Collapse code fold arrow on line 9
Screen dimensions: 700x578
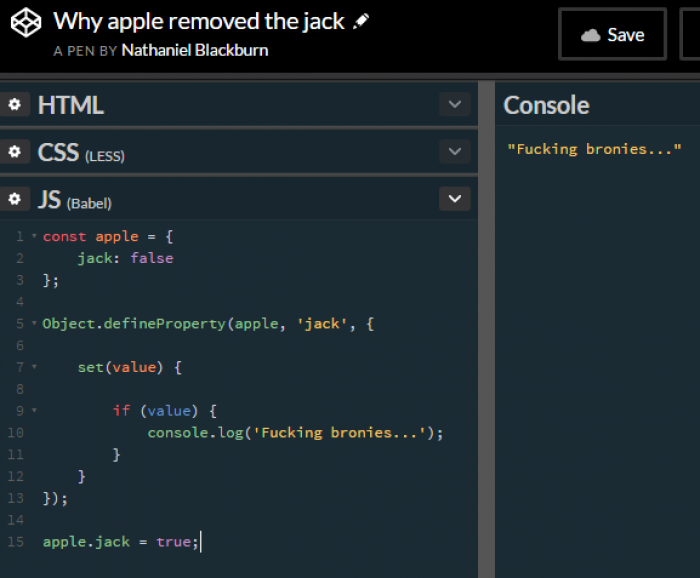34,410
